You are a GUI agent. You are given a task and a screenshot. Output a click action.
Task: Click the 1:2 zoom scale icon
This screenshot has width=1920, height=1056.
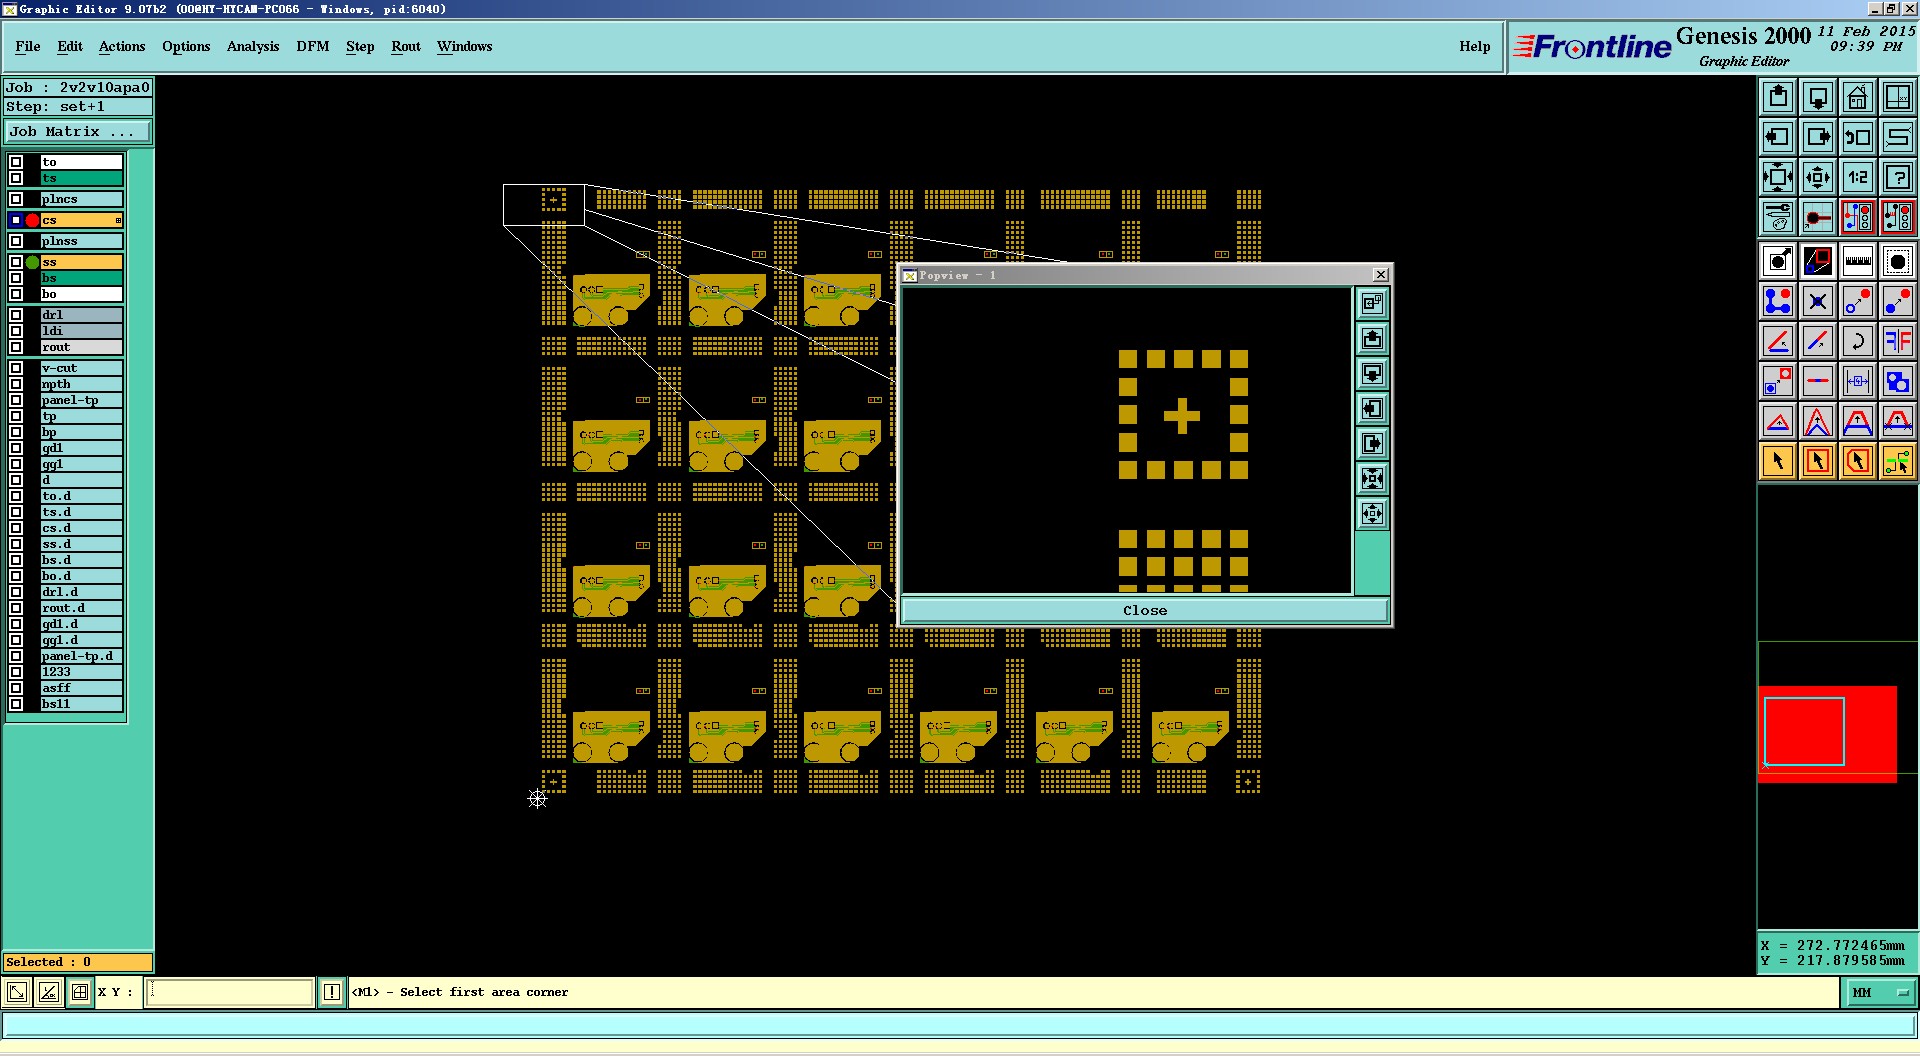[x=1858, y=177]
